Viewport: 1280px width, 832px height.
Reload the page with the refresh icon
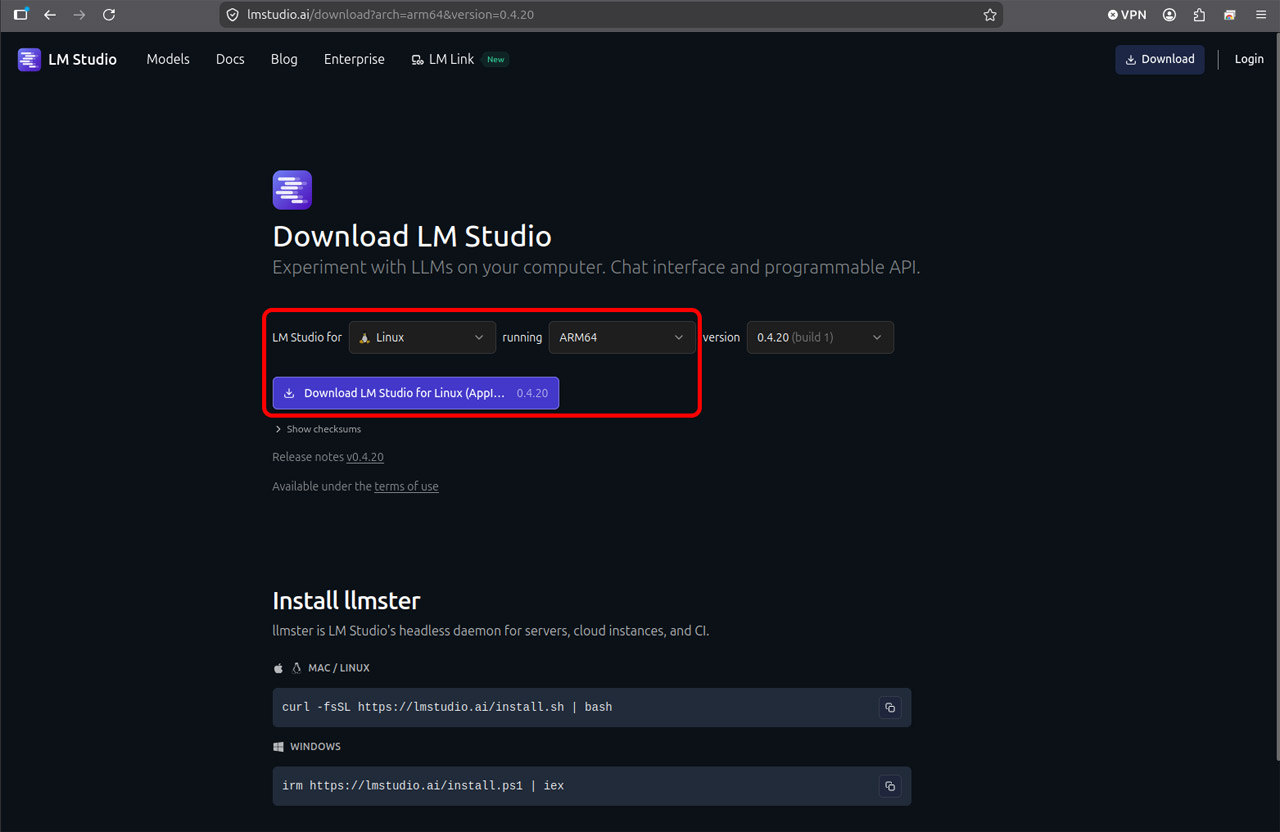click(x=109, y=15)
